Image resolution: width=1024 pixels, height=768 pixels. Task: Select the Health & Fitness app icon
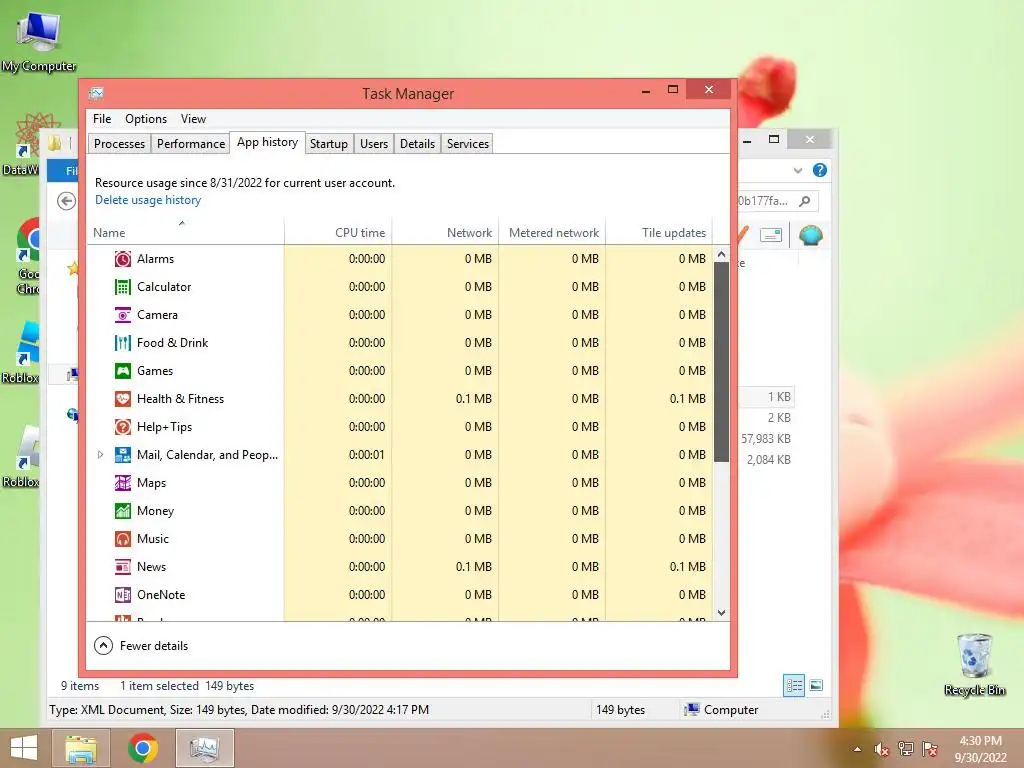pyautogui.click(x=123, y=399)
